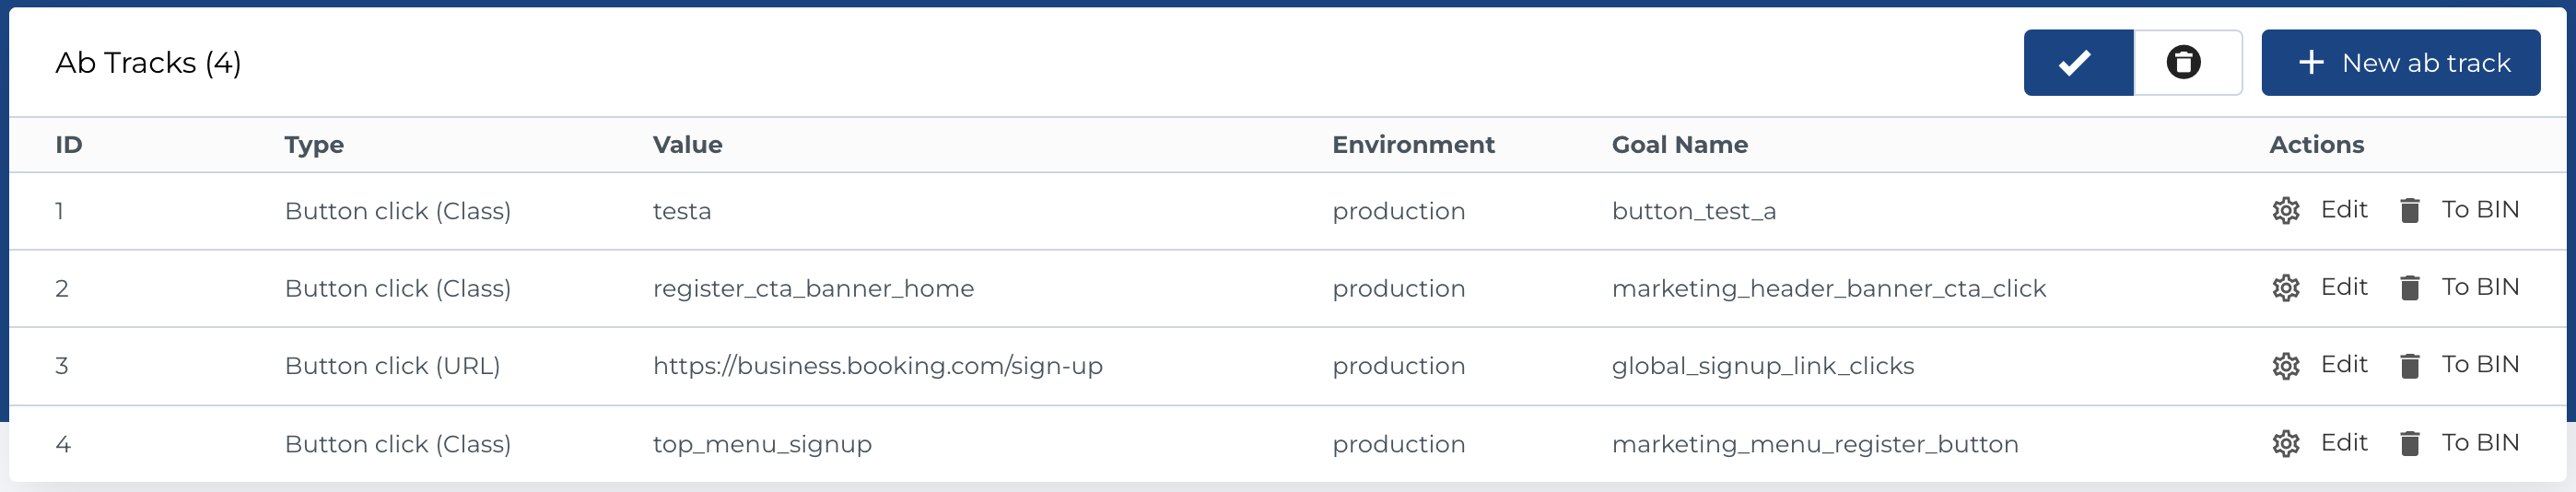Edit the testa track
Viewport: 2576px width, 492px height.
[x=2343, y=210]
